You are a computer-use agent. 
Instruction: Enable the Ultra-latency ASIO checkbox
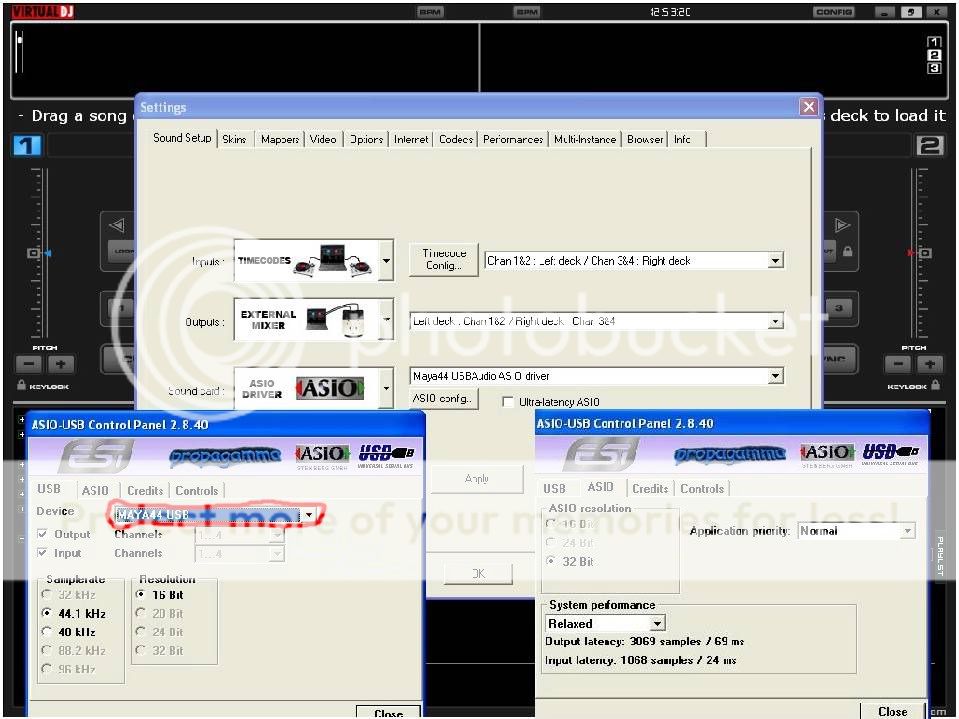pos(508,402)
